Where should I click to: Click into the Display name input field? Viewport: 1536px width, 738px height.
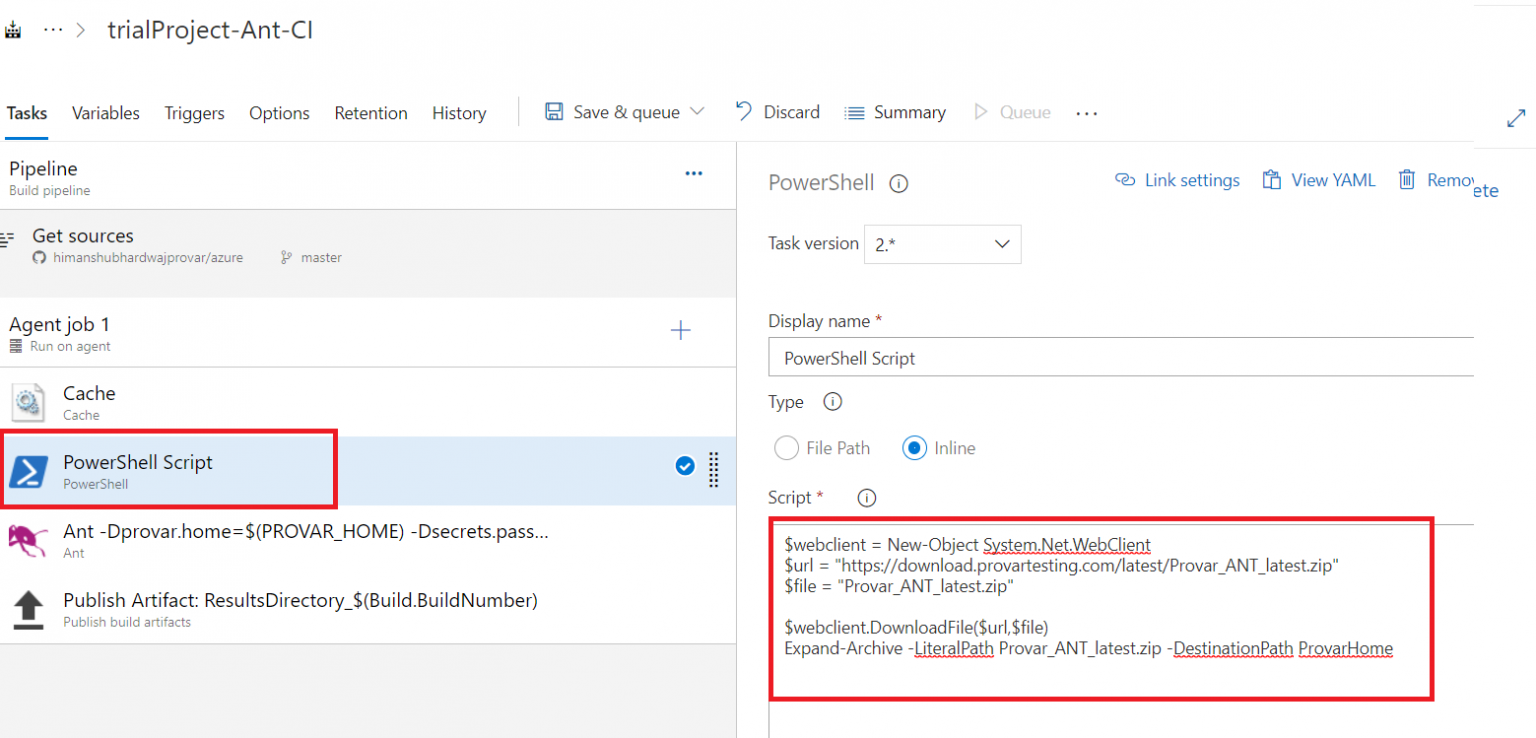click(x=1120, y=358)
